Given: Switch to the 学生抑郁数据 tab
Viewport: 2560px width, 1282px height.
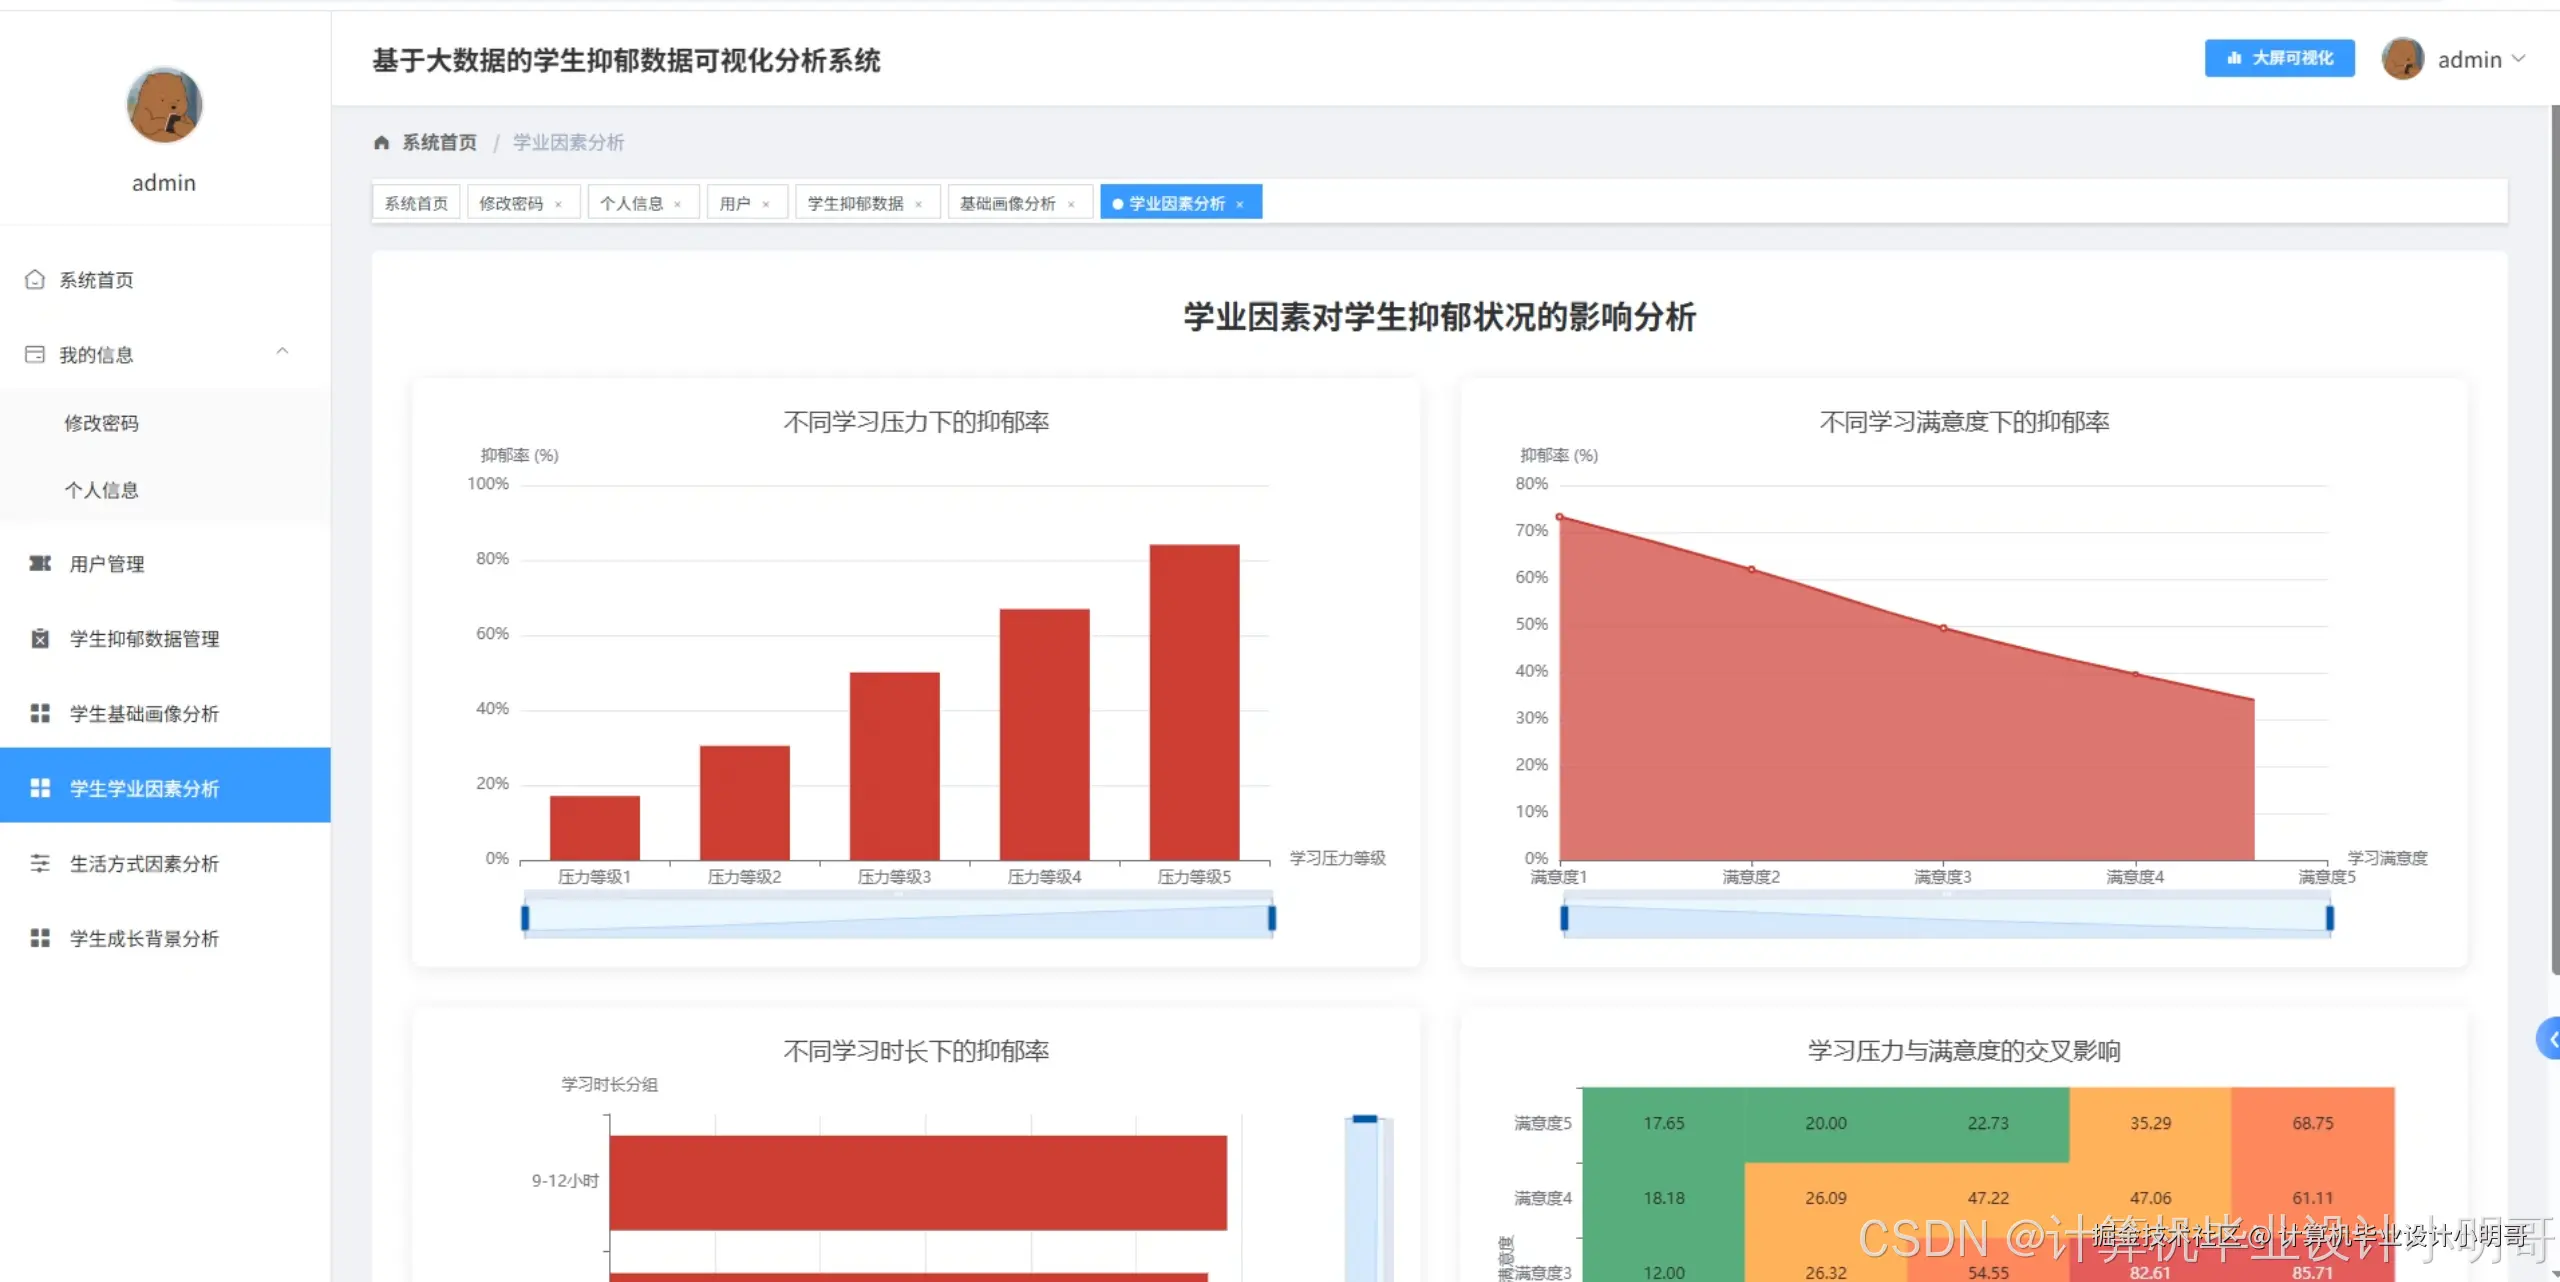Looking at the screenshot, I should (855, 204).
